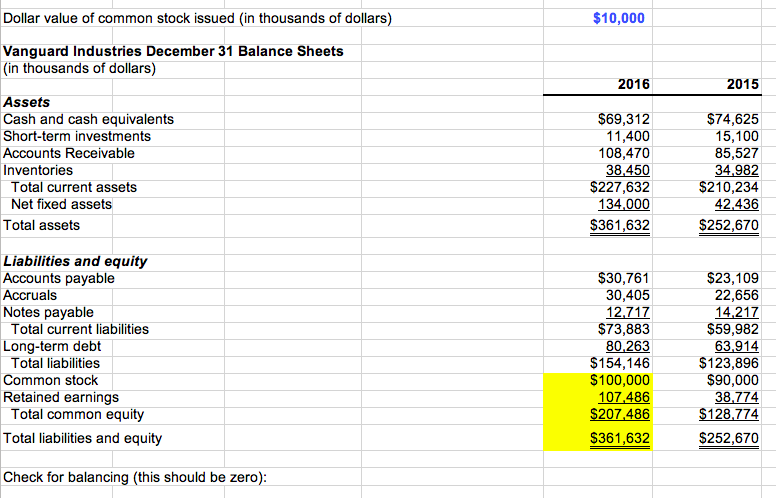Click the 2016 total assets $361,632
Viewport: 776px width, 498px height.
coord(620,225)
